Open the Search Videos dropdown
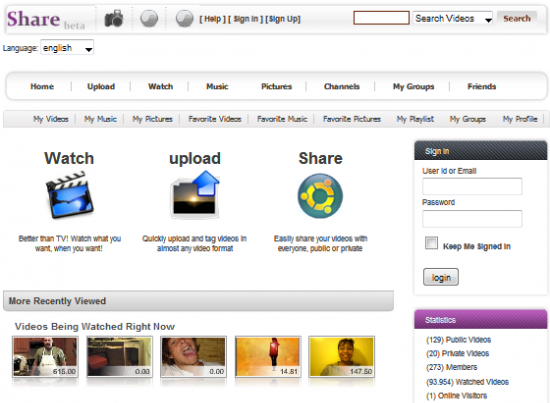Image resolution: width=550 pixels, height=403 pixels. pos(452,19)
